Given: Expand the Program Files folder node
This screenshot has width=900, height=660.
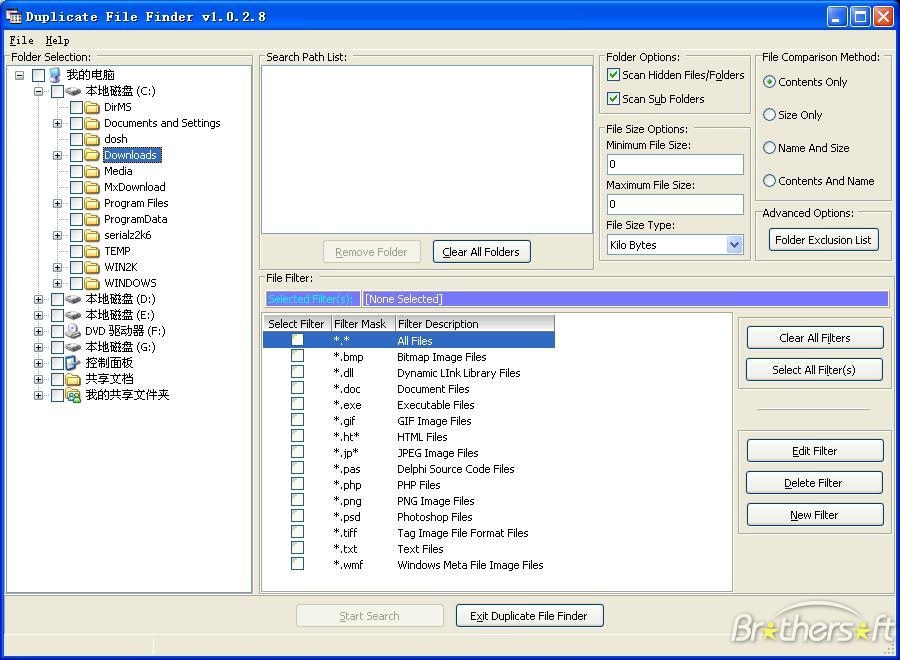Looking at the screenshot, I should coord(57,203).
